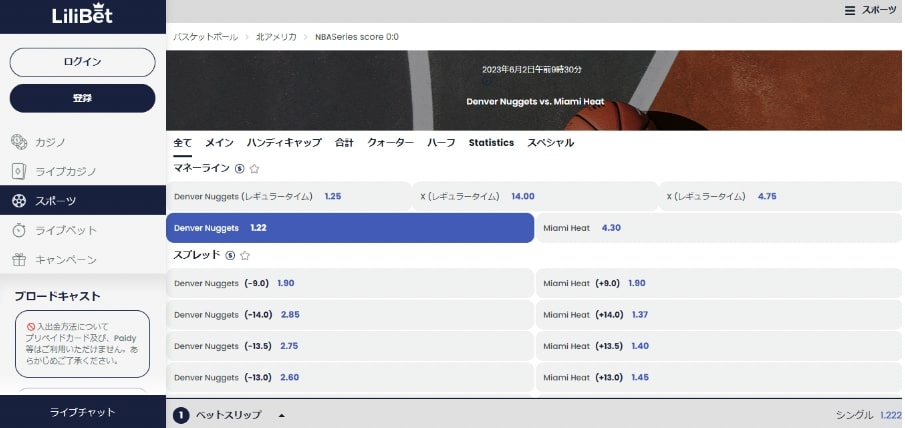The image size is (905, 428).
Task: Select the クォーター tab
Action: click(x=391, y=142)
